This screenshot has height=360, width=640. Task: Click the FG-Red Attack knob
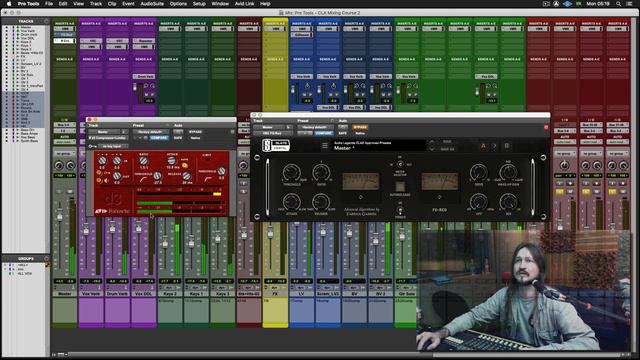click(291, 202)
